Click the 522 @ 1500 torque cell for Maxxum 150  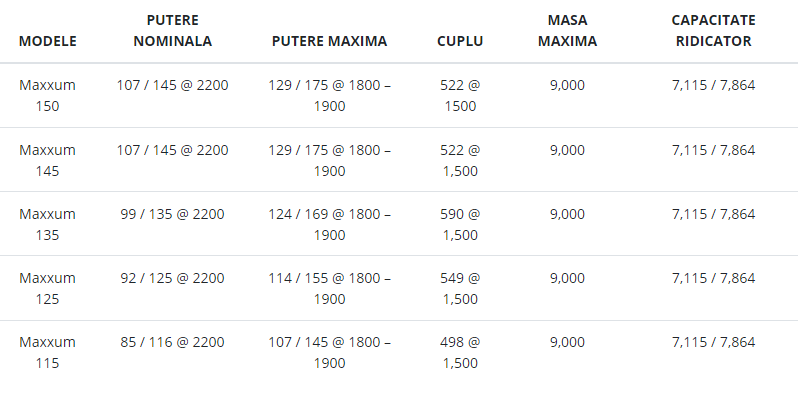pyautogui.click(x=460, y=95)
